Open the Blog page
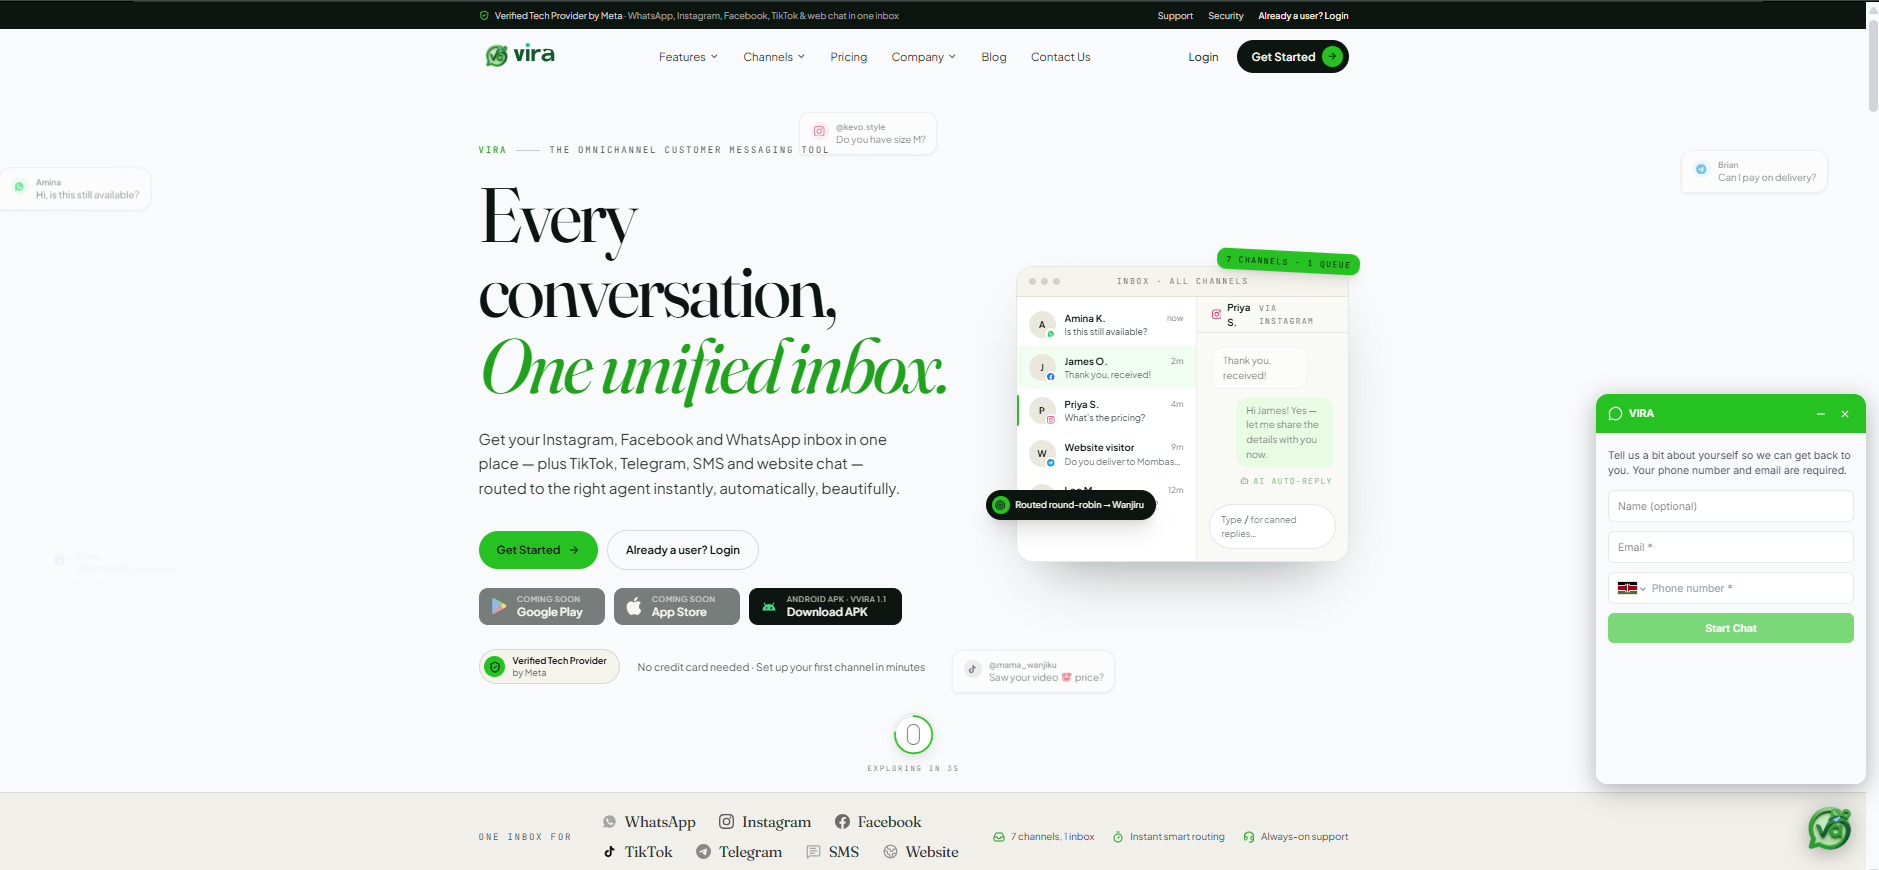The image size is (1879, 870). [994, 57]
